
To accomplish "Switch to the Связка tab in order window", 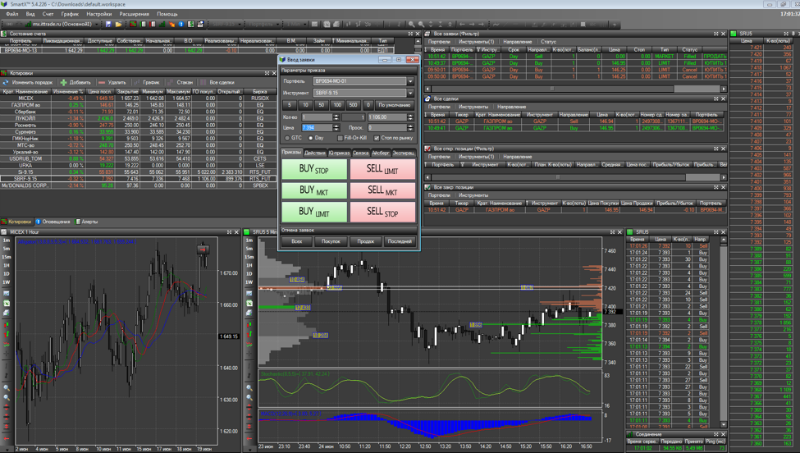I will point(361,153).
